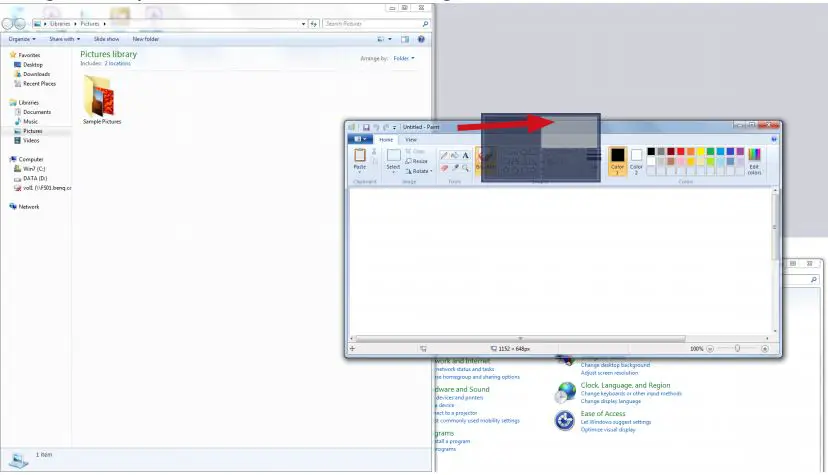Toggle the Explorer preview pane button
The image size is (828, 475).
point(405,39)
